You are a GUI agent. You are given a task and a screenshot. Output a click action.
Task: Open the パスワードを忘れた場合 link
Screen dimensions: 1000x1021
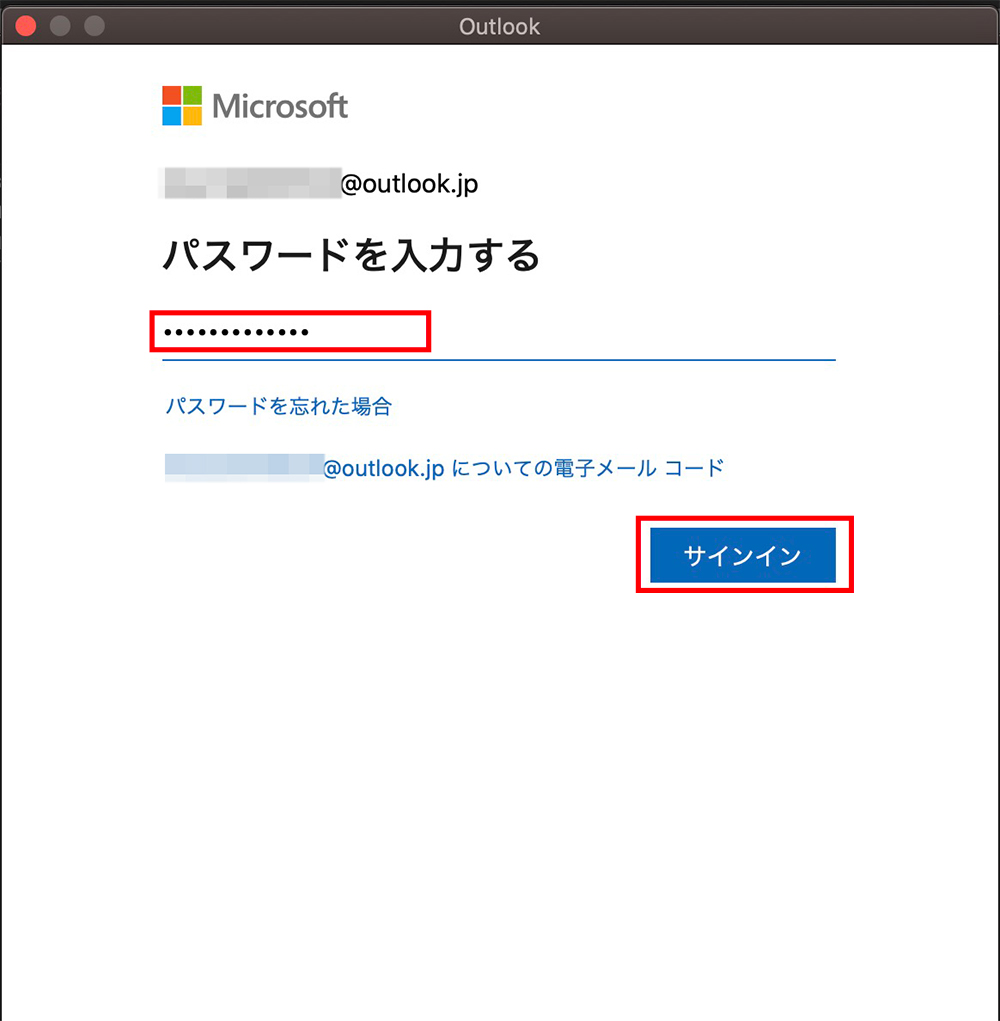point(279,406)
